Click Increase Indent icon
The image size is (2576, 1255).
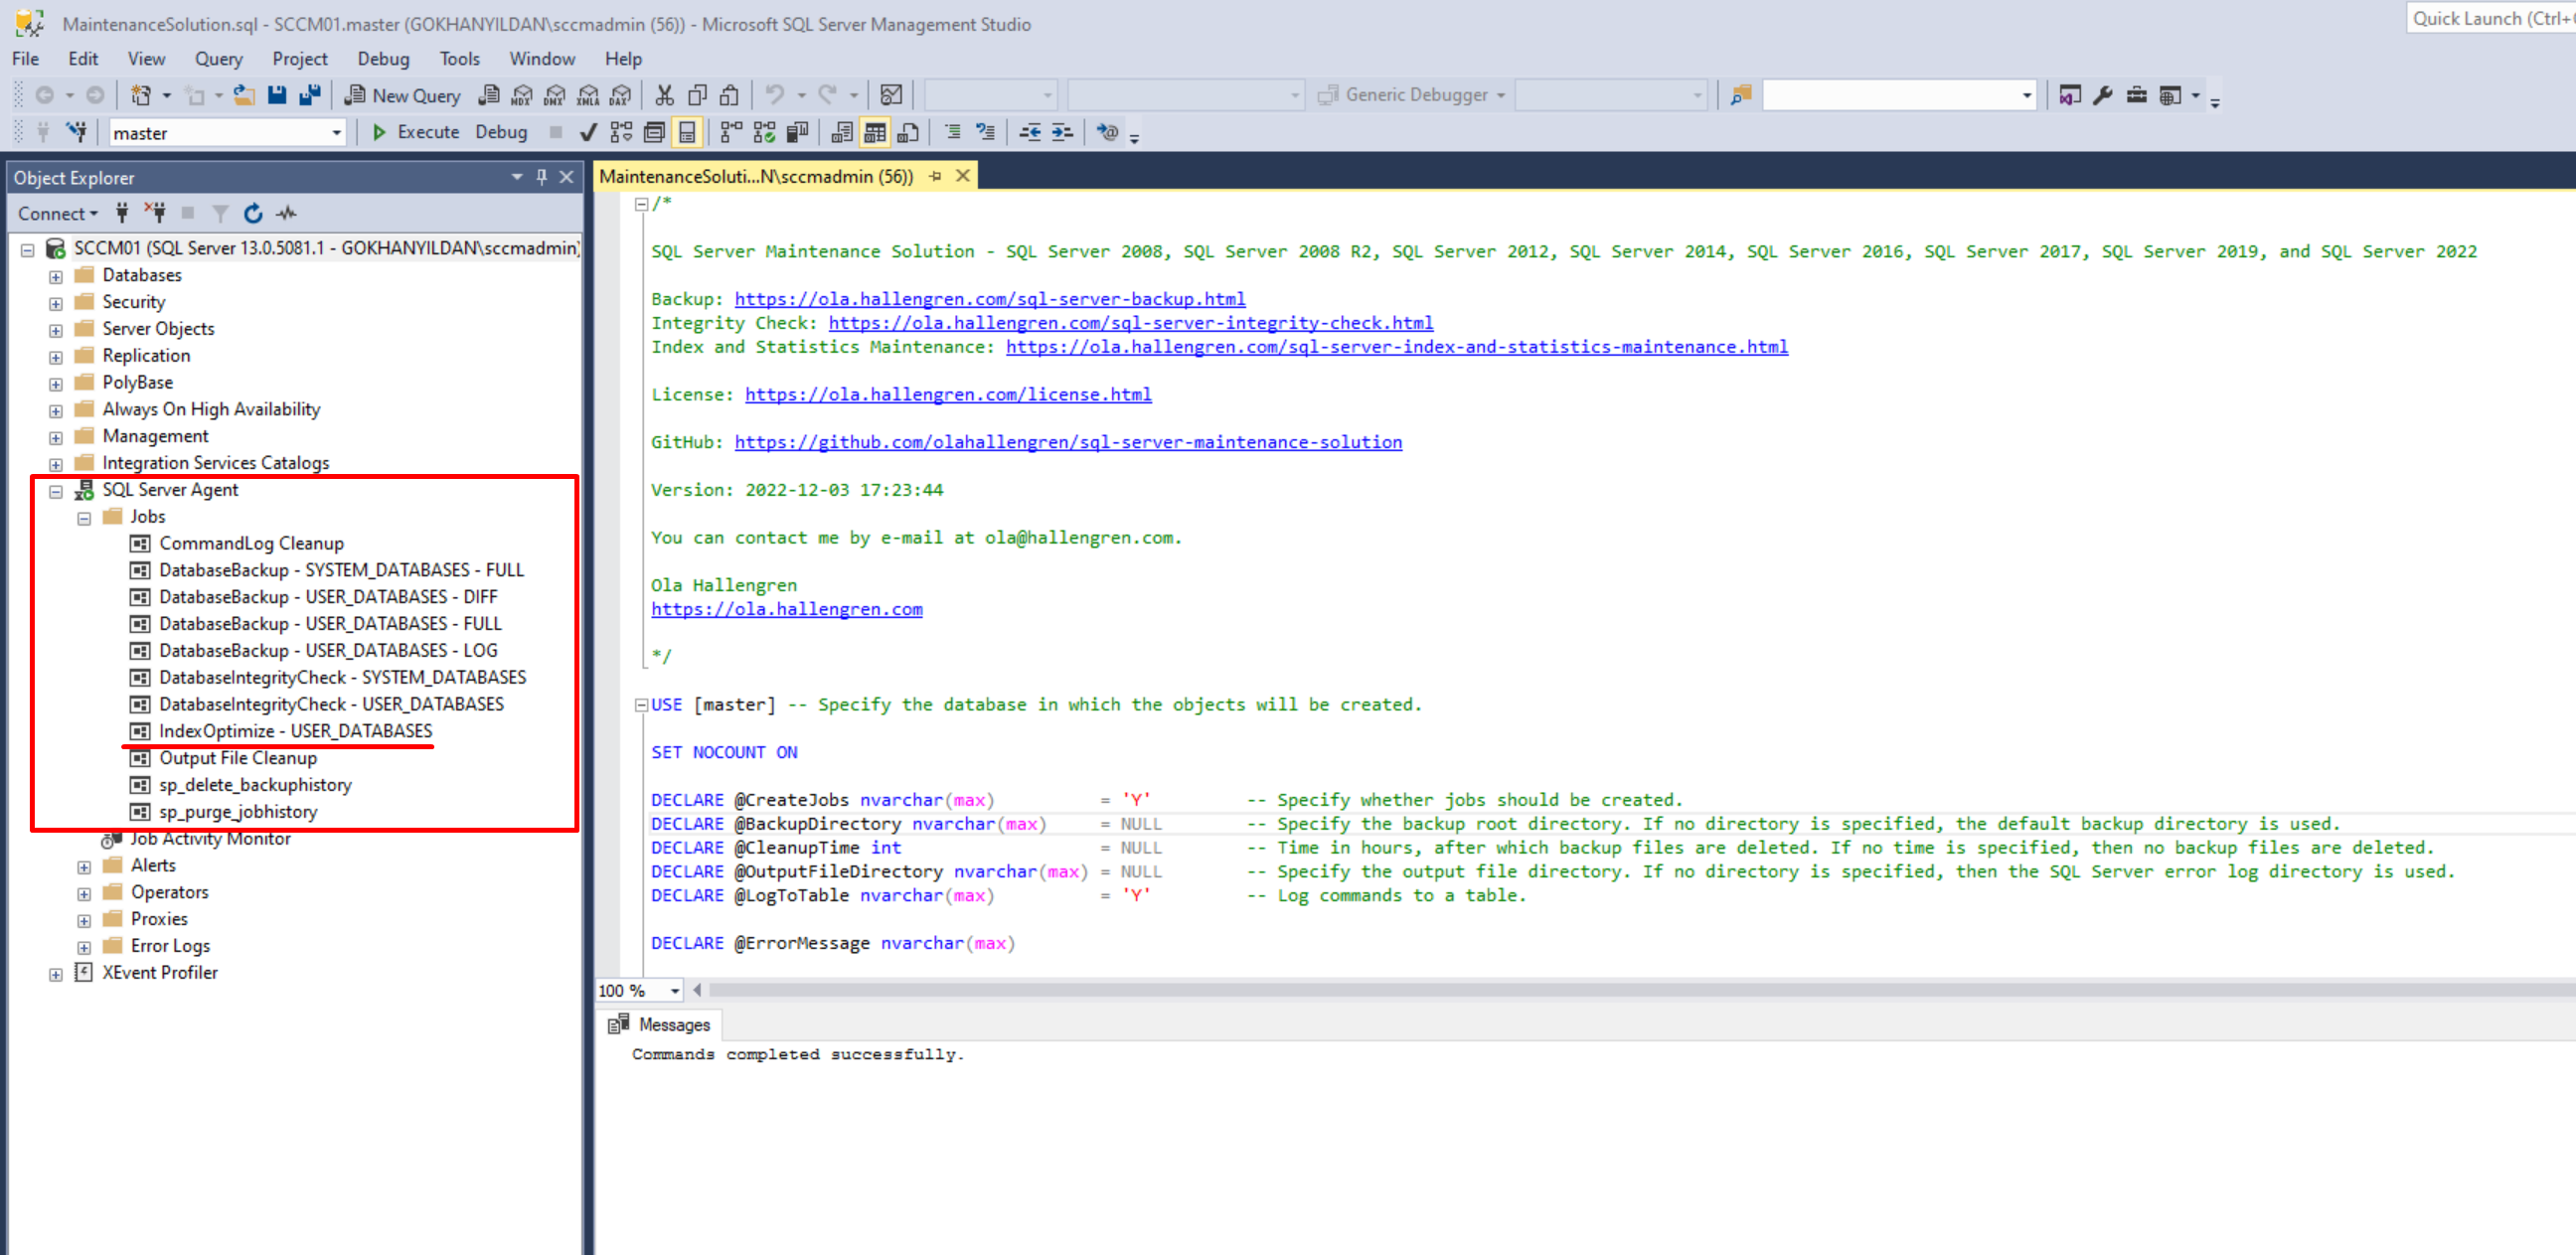click(x=1063, y=132)
